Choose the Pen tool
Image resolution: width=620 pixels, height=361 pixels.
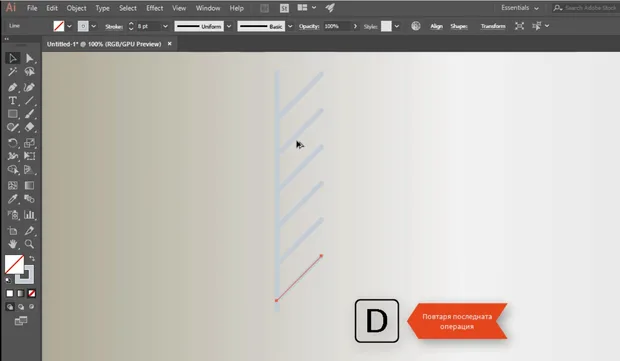point(13,87)
